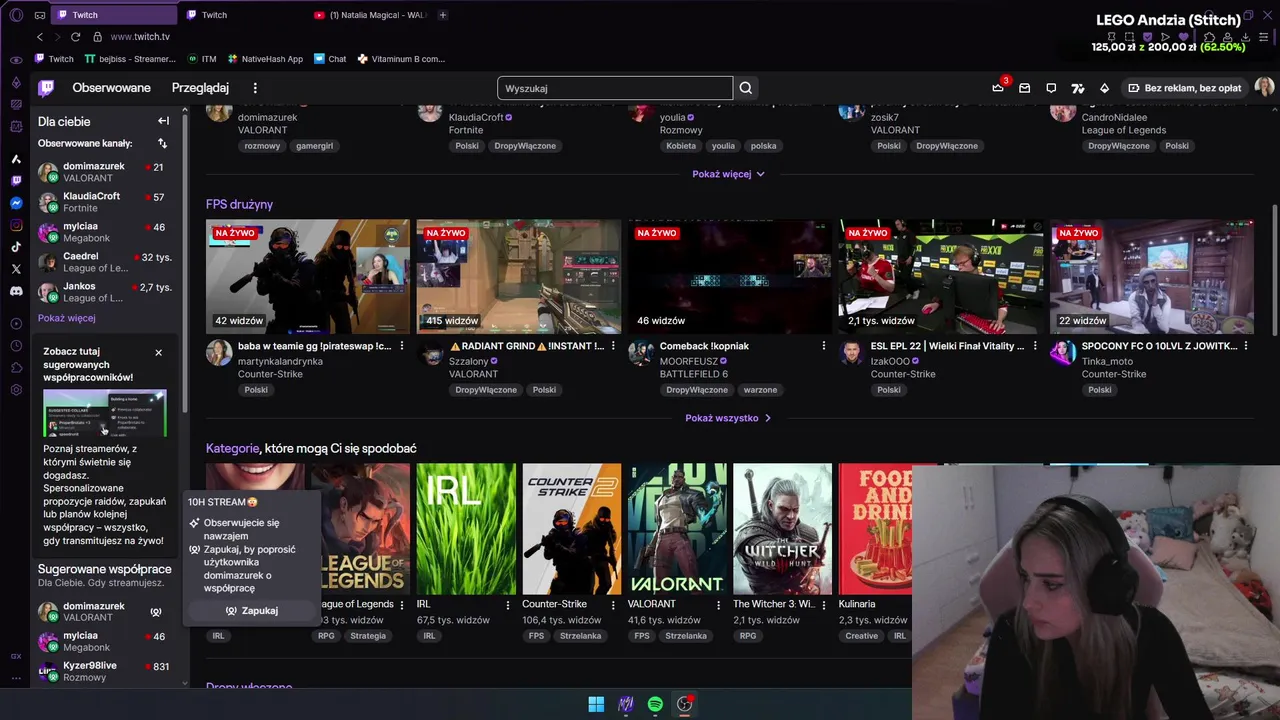Reload the page in browser
Viewport: 1280px width, 720px height.
75,37
